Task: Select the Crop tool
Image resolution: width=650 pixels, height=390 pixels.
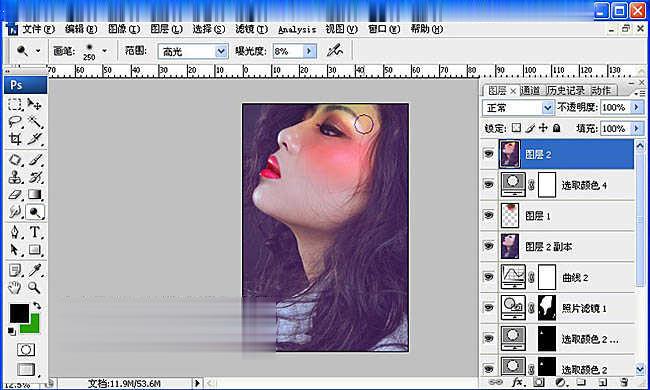Action: (15, 138)
